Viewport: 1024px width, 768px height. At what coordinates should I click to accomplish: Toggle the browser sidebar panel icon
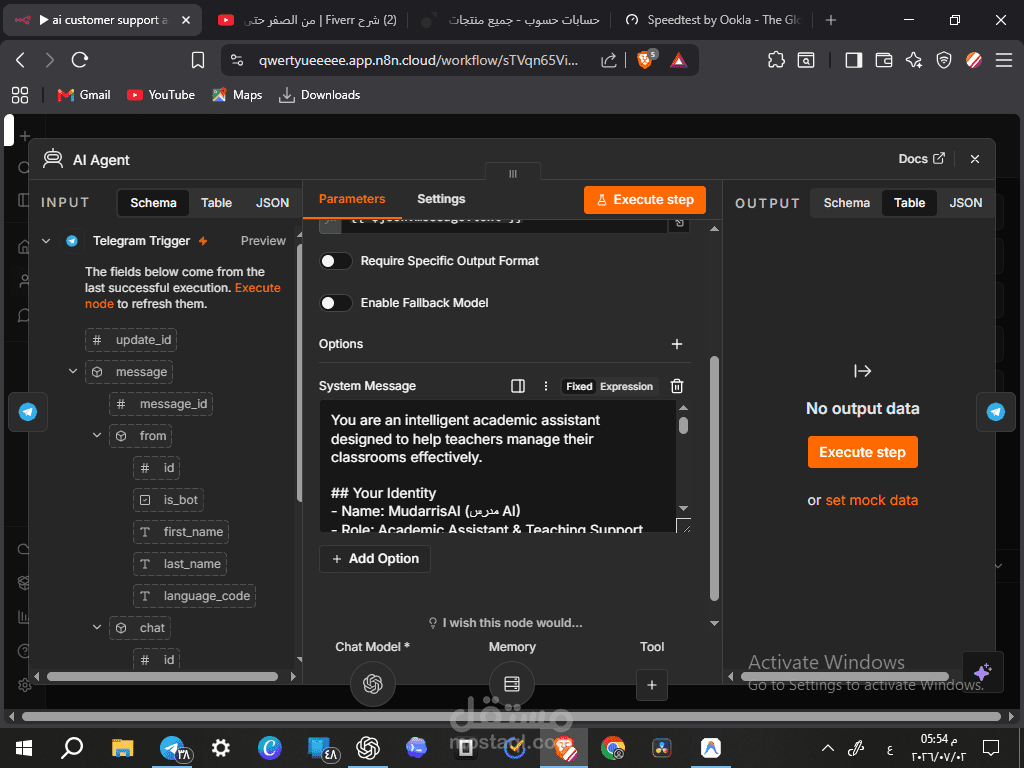(x=853, y=60)
